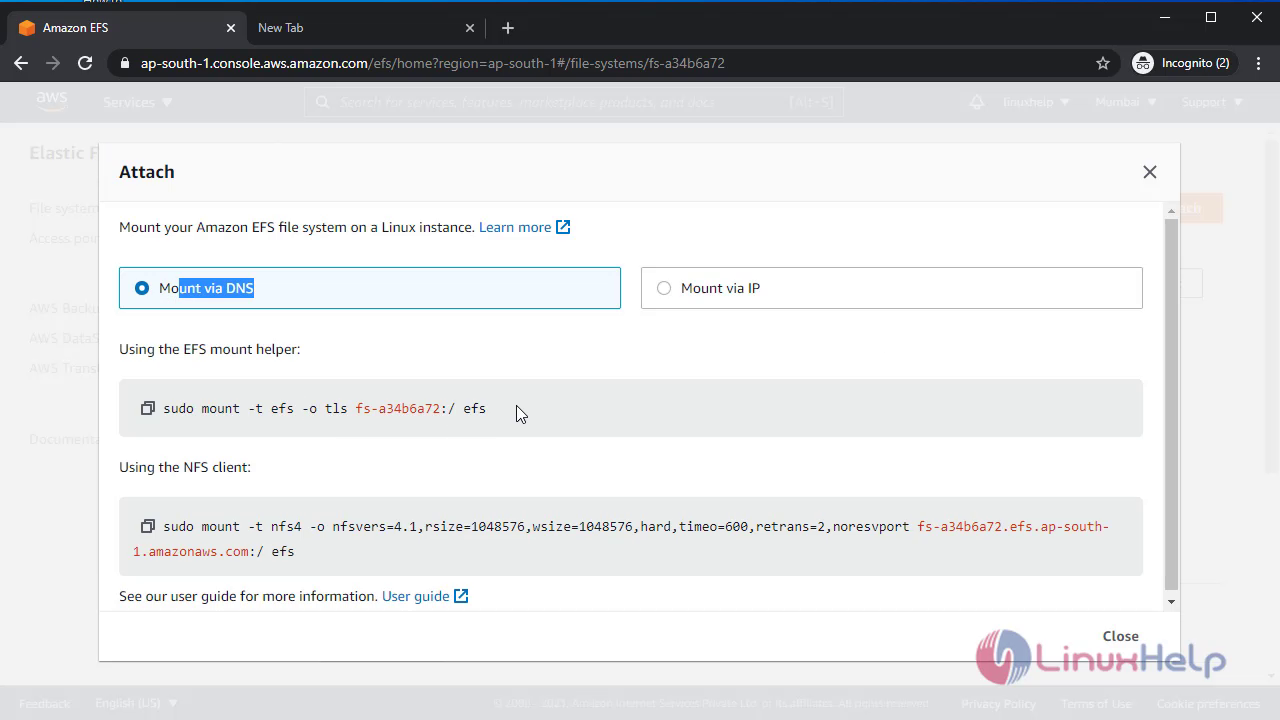Open the Incognito profile indicator

click(x=1181, y=63)
